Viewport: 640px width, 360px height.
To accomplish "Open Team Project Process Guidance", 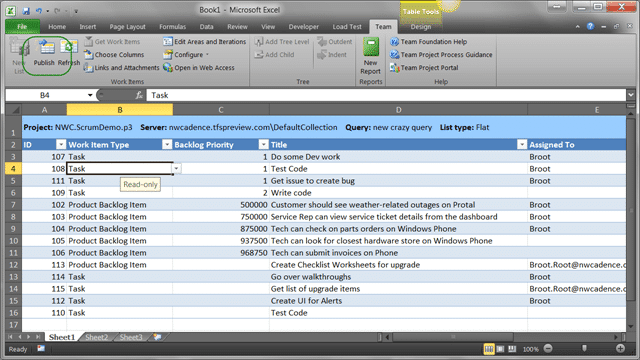I will pos(441,55).
